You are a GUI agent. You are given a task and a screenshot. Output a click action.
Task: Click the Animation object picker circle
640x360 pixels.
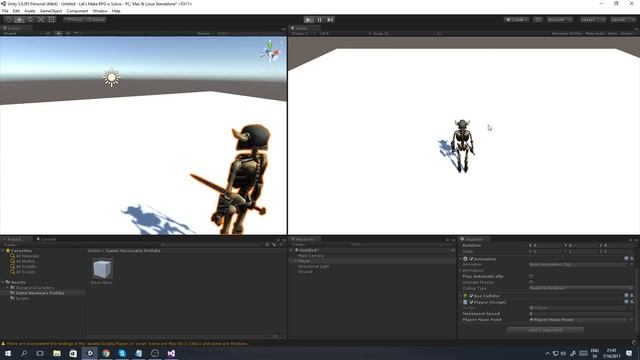632,264
